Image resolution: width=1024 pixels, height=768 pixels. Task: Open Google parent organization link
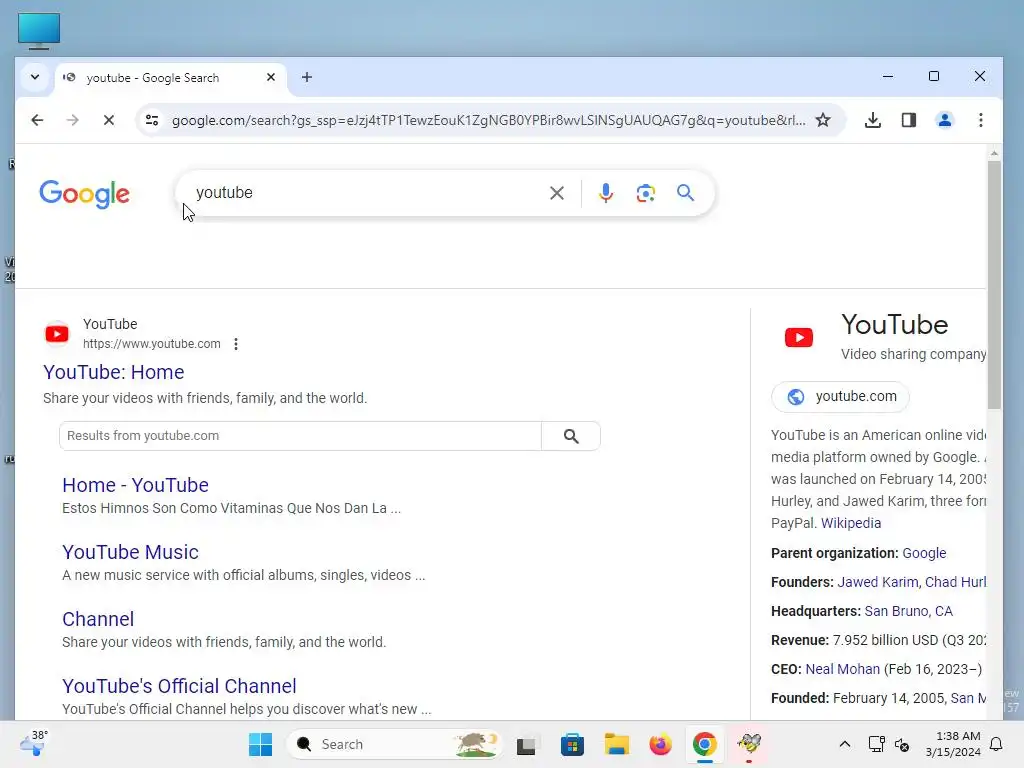click(x=924, y=553)
